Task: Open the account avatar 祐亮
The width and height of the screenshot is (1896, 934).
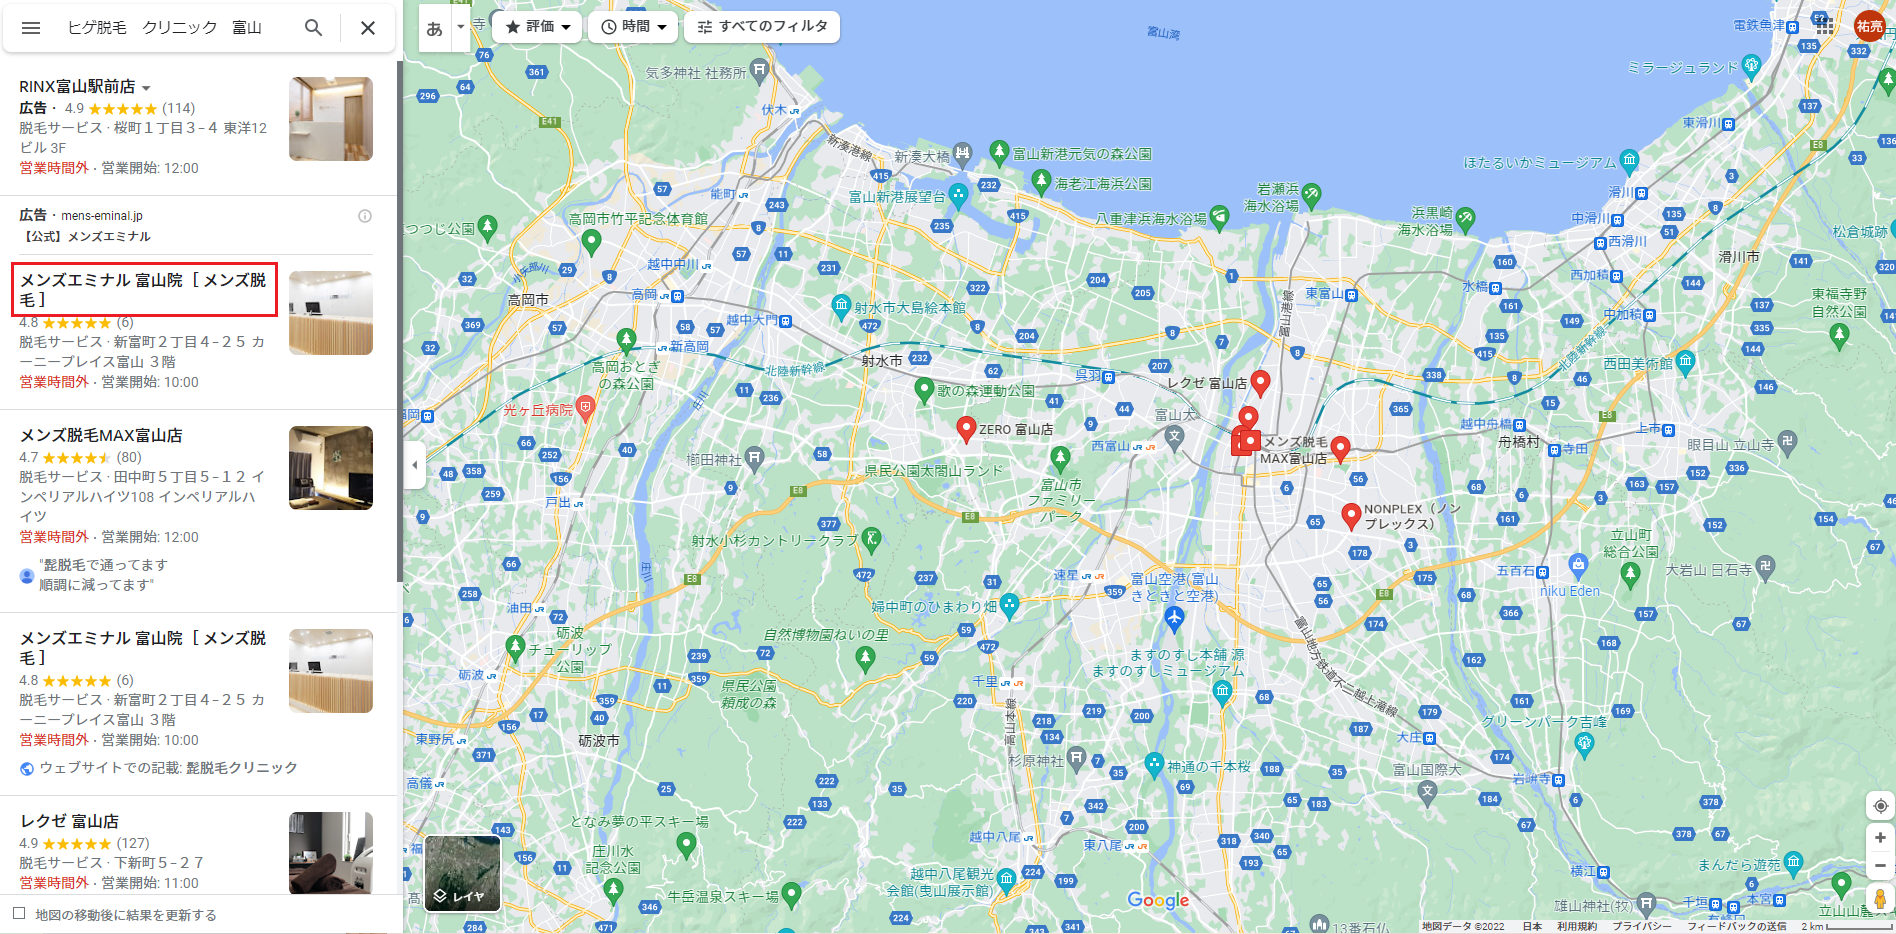Action: [x=1869, y=27]
